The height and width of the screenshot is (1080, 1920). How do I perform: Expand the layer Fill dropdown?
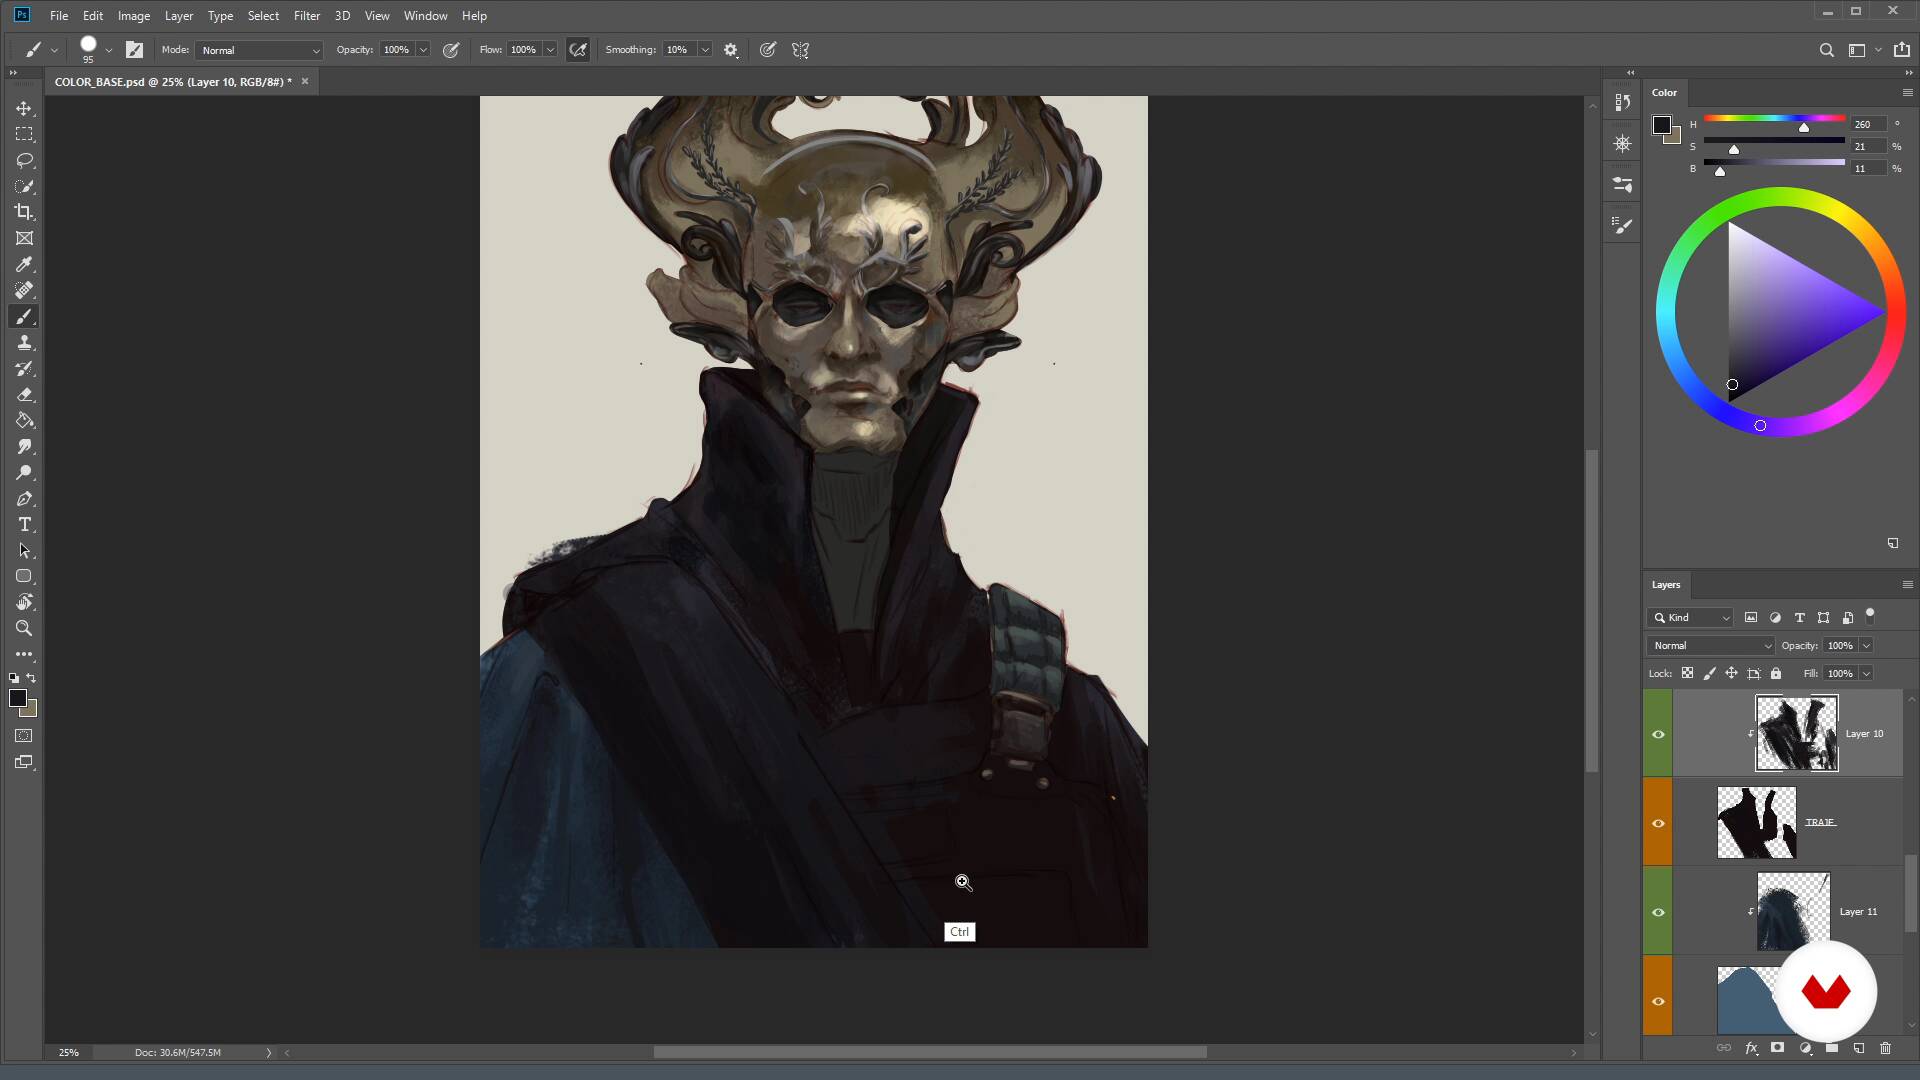1866,674
